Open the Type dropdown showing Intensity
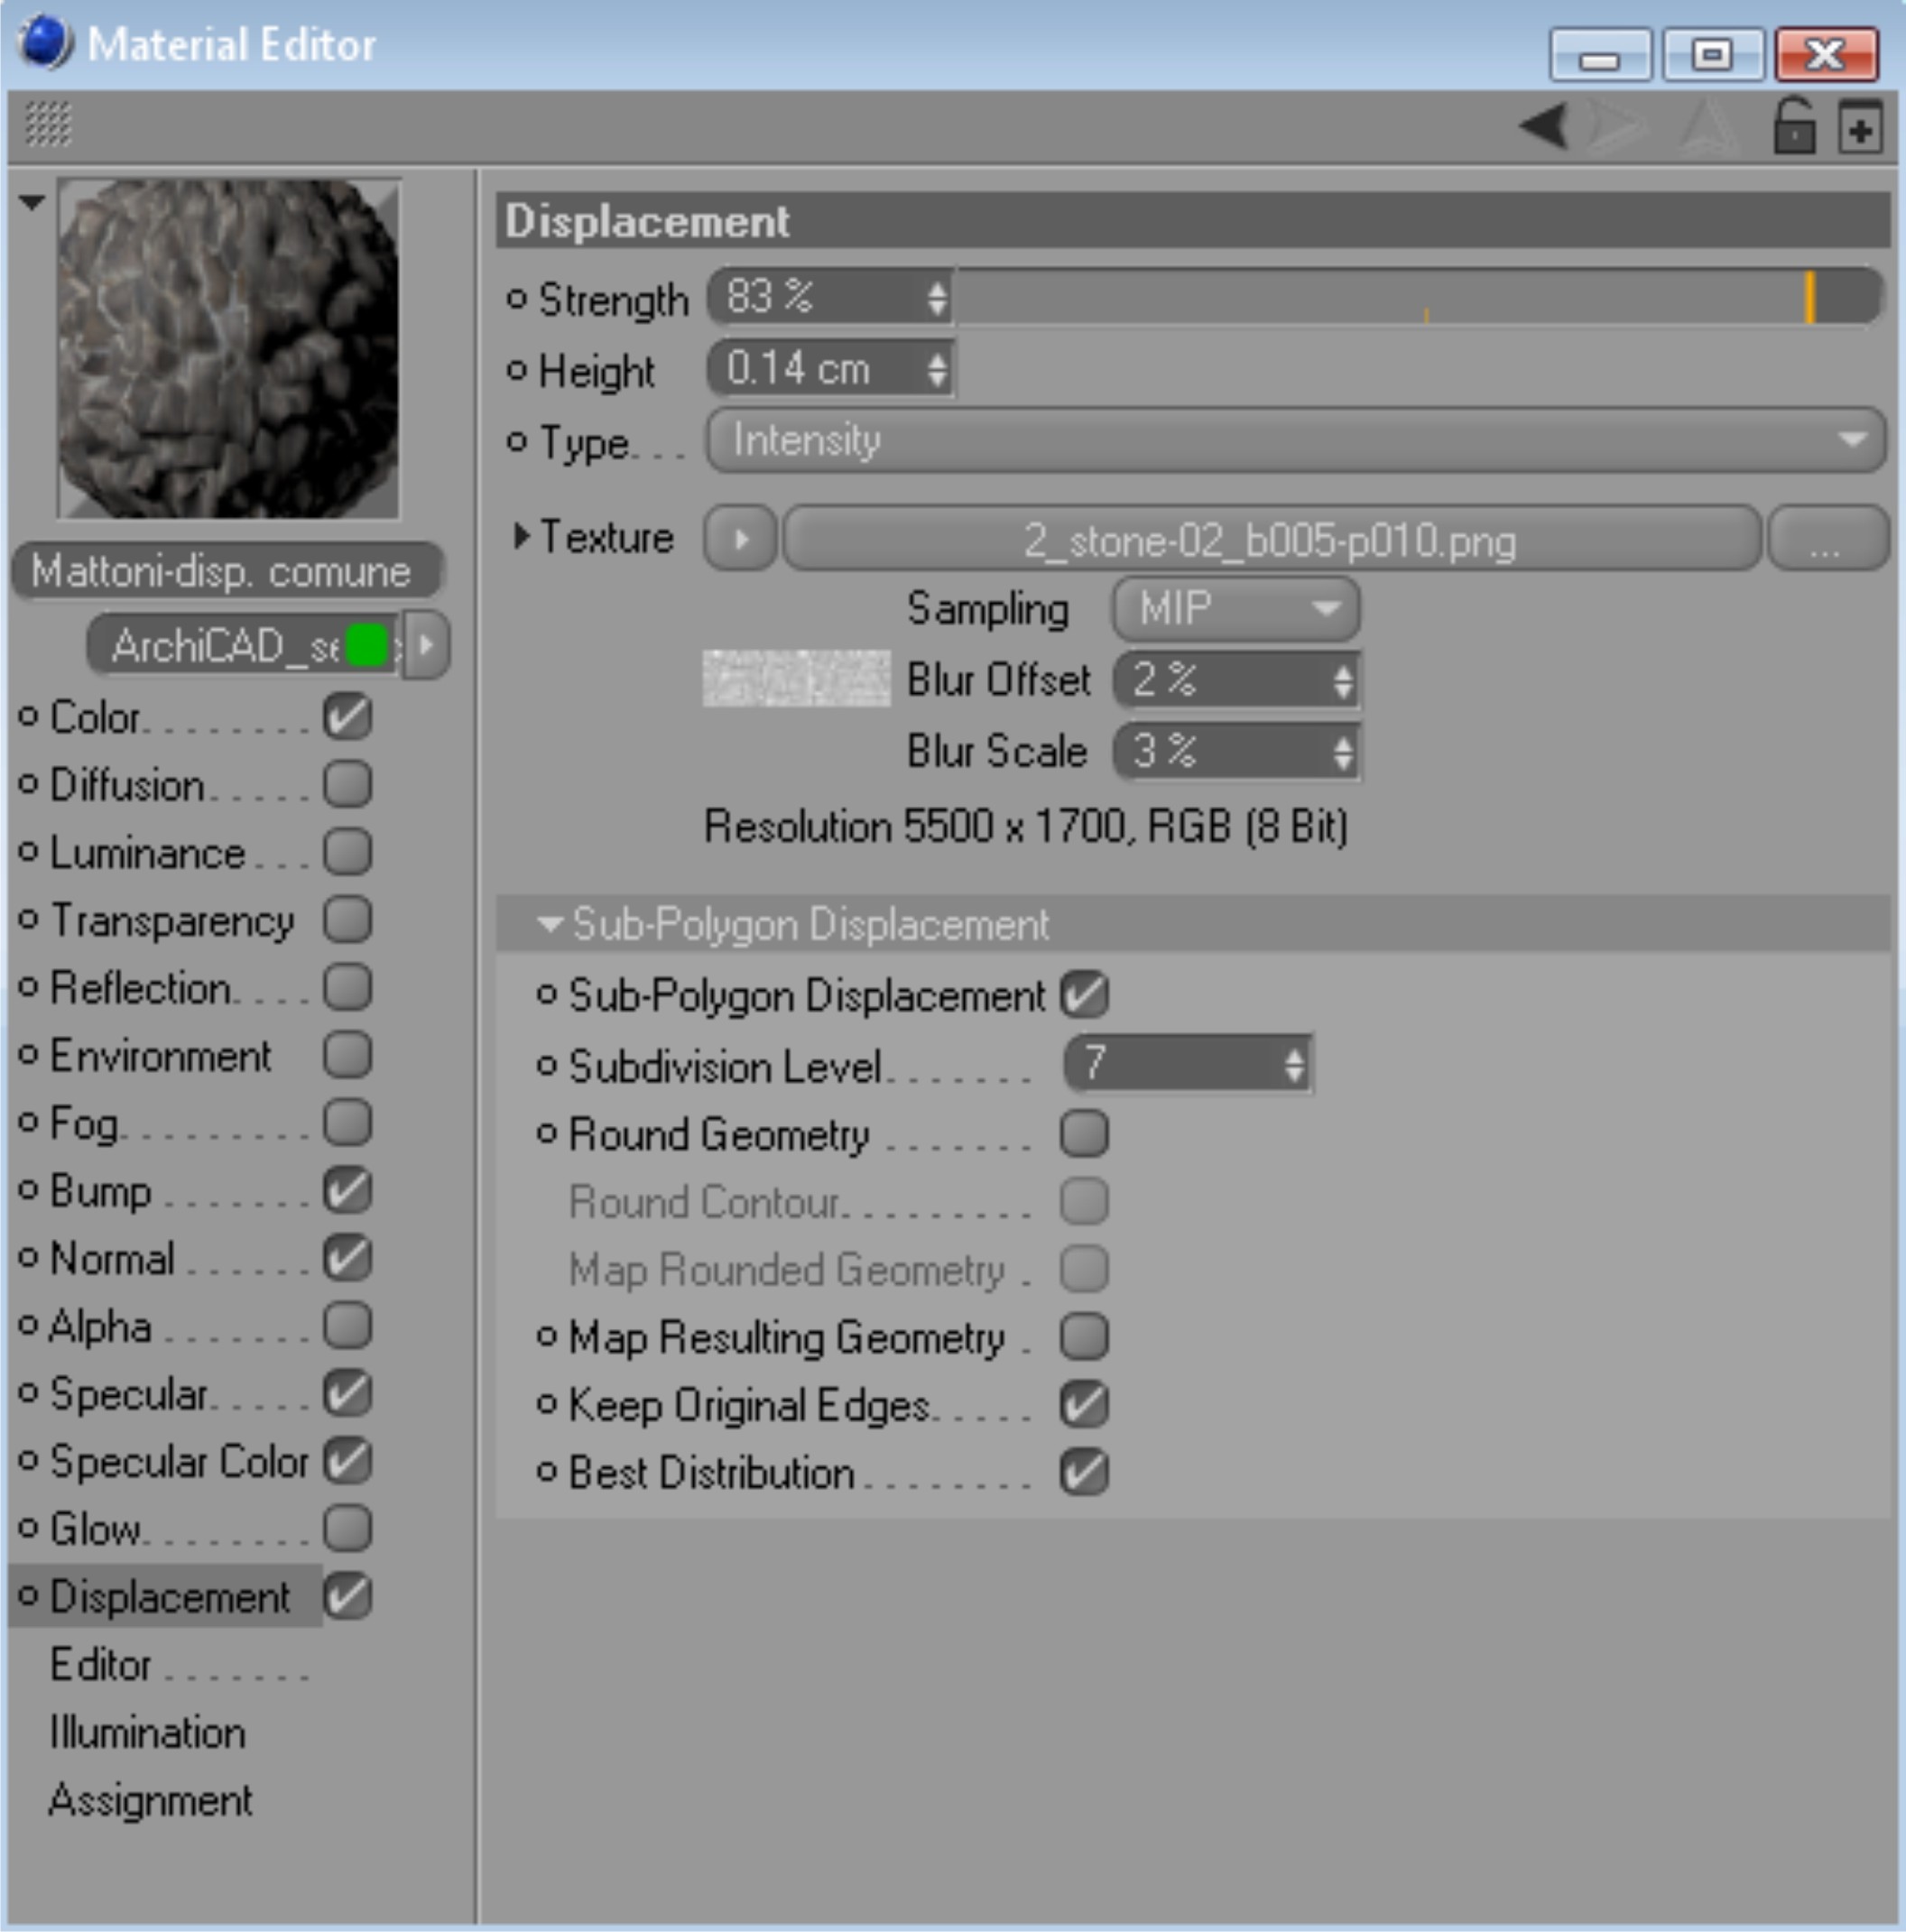Image resolution: width=1906 pixels, height=1932 pixels. point(1295,440)
